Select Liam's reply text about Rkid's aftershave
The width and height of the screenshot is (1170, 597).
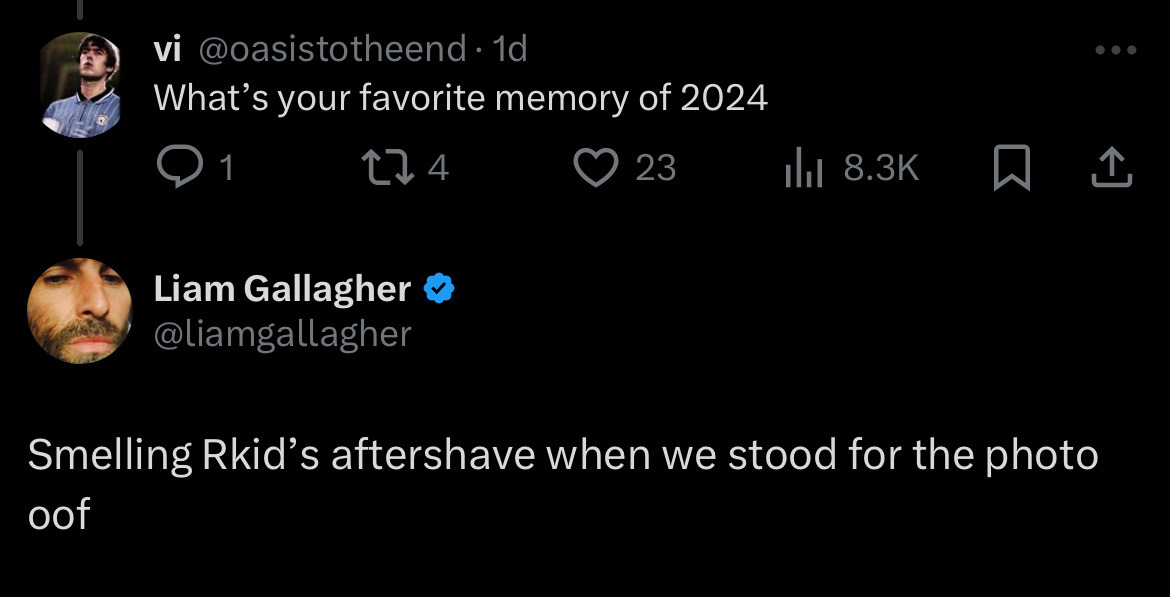pos(563,485)
